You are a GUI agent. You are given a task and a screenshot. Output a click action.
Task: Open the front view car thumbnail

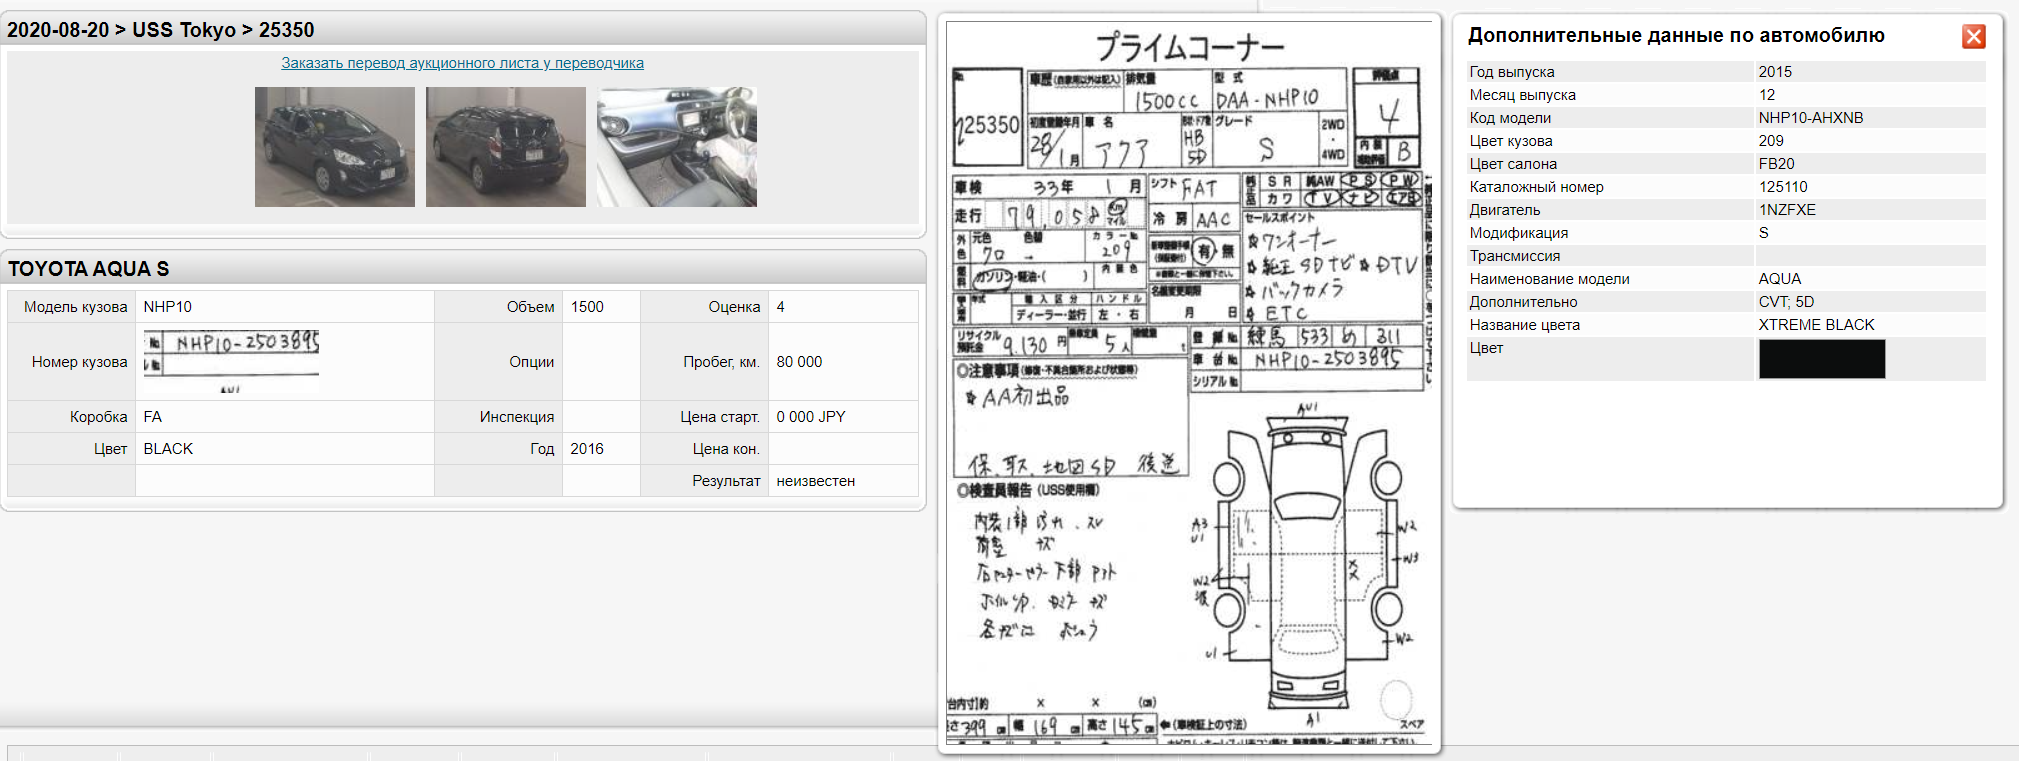[335, 147]
